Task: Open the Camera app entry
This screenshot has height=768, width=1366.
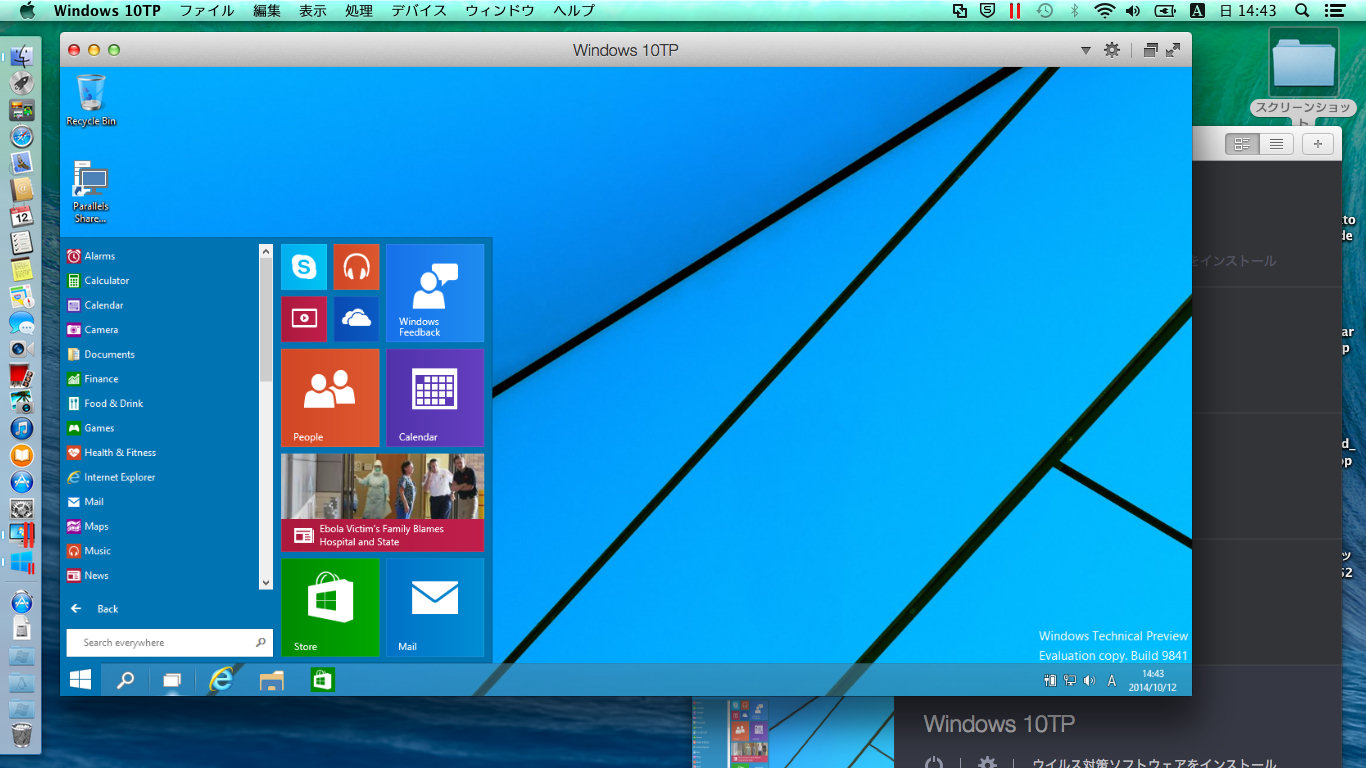Action: click(x=92, y=330)
